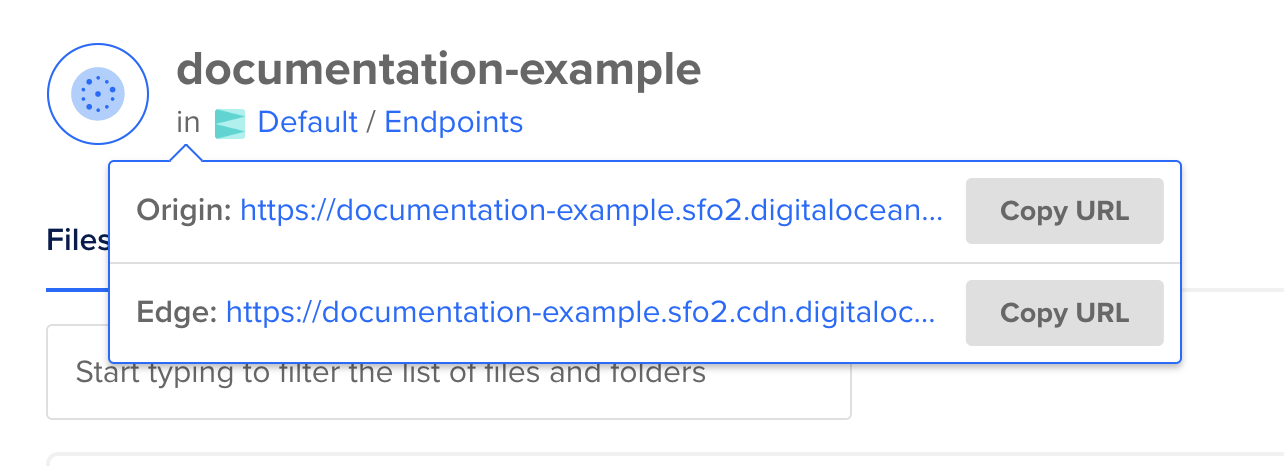Click the dotted ring inside the avatar
The image size is (1284, 466).
(x=98, y=93)
